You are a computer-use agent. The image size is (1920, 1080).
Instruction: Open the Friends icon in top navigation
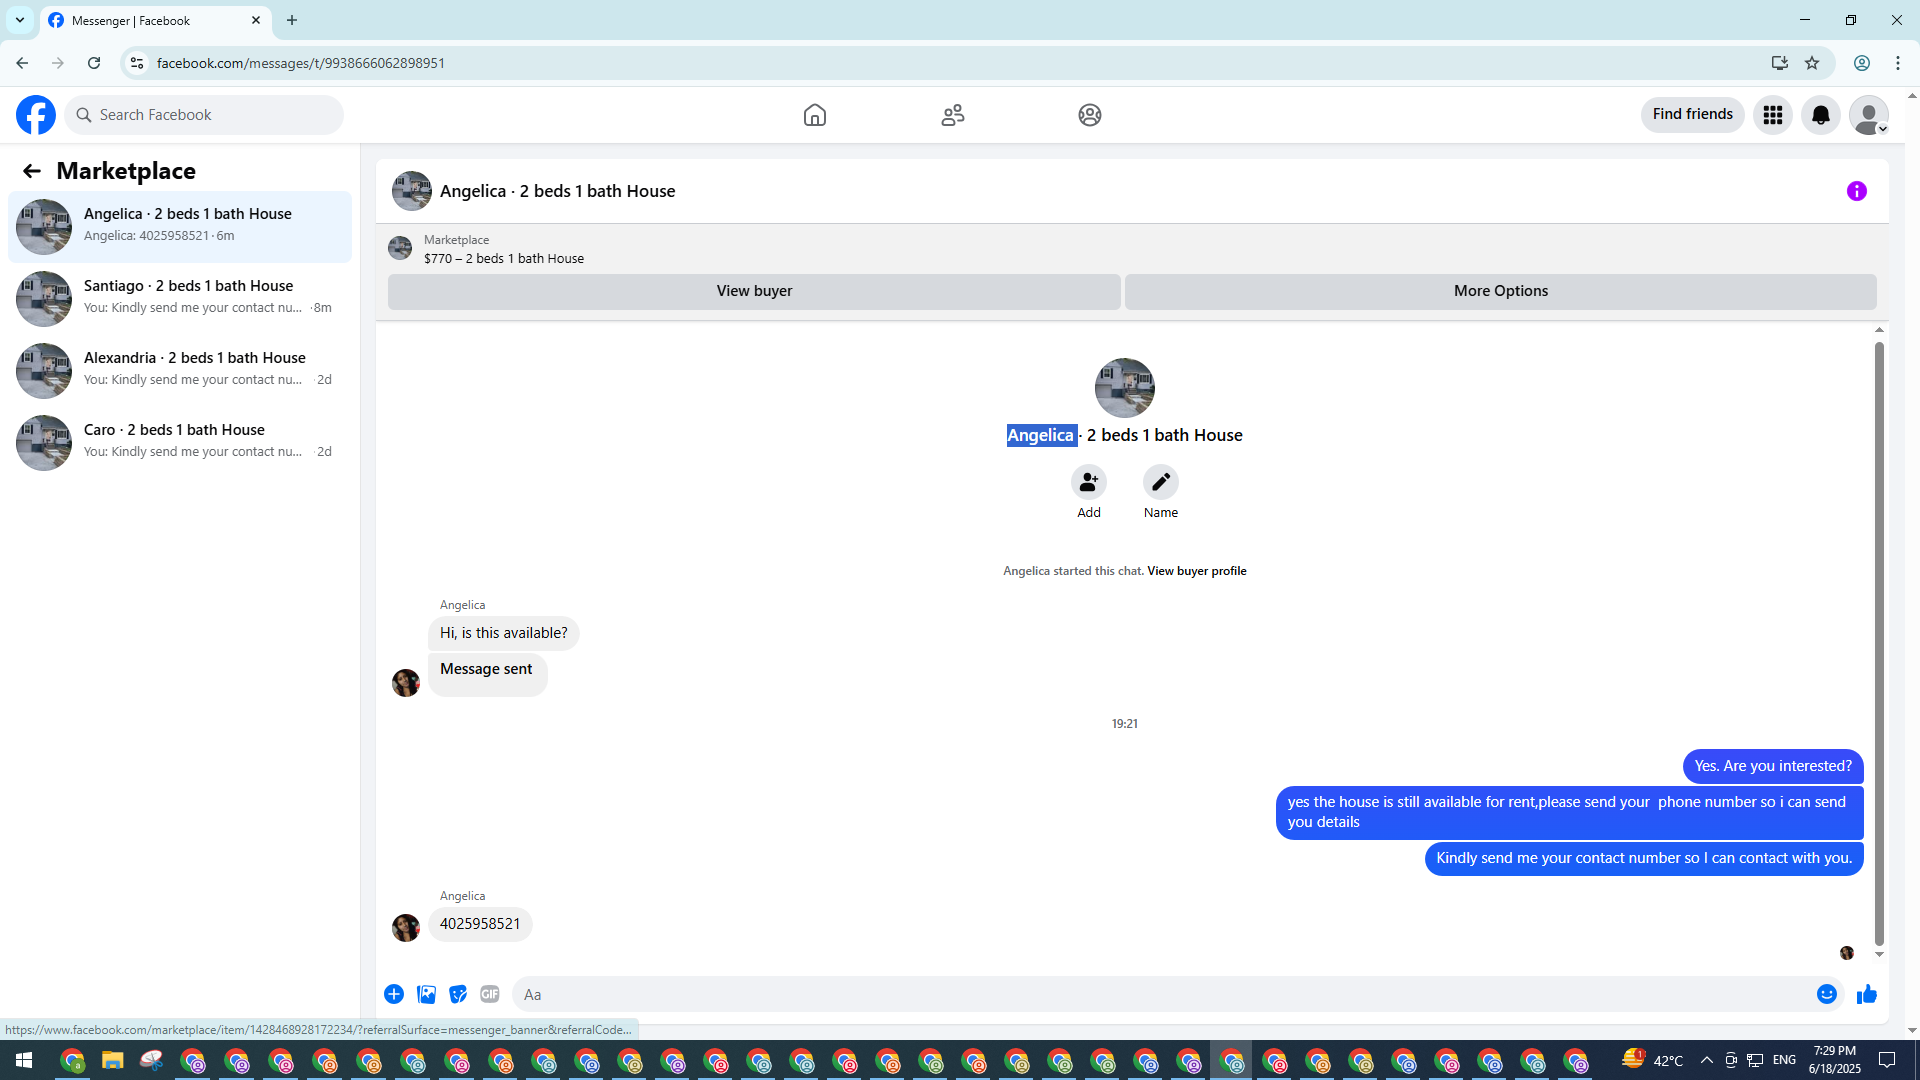[x=953, y=115]
